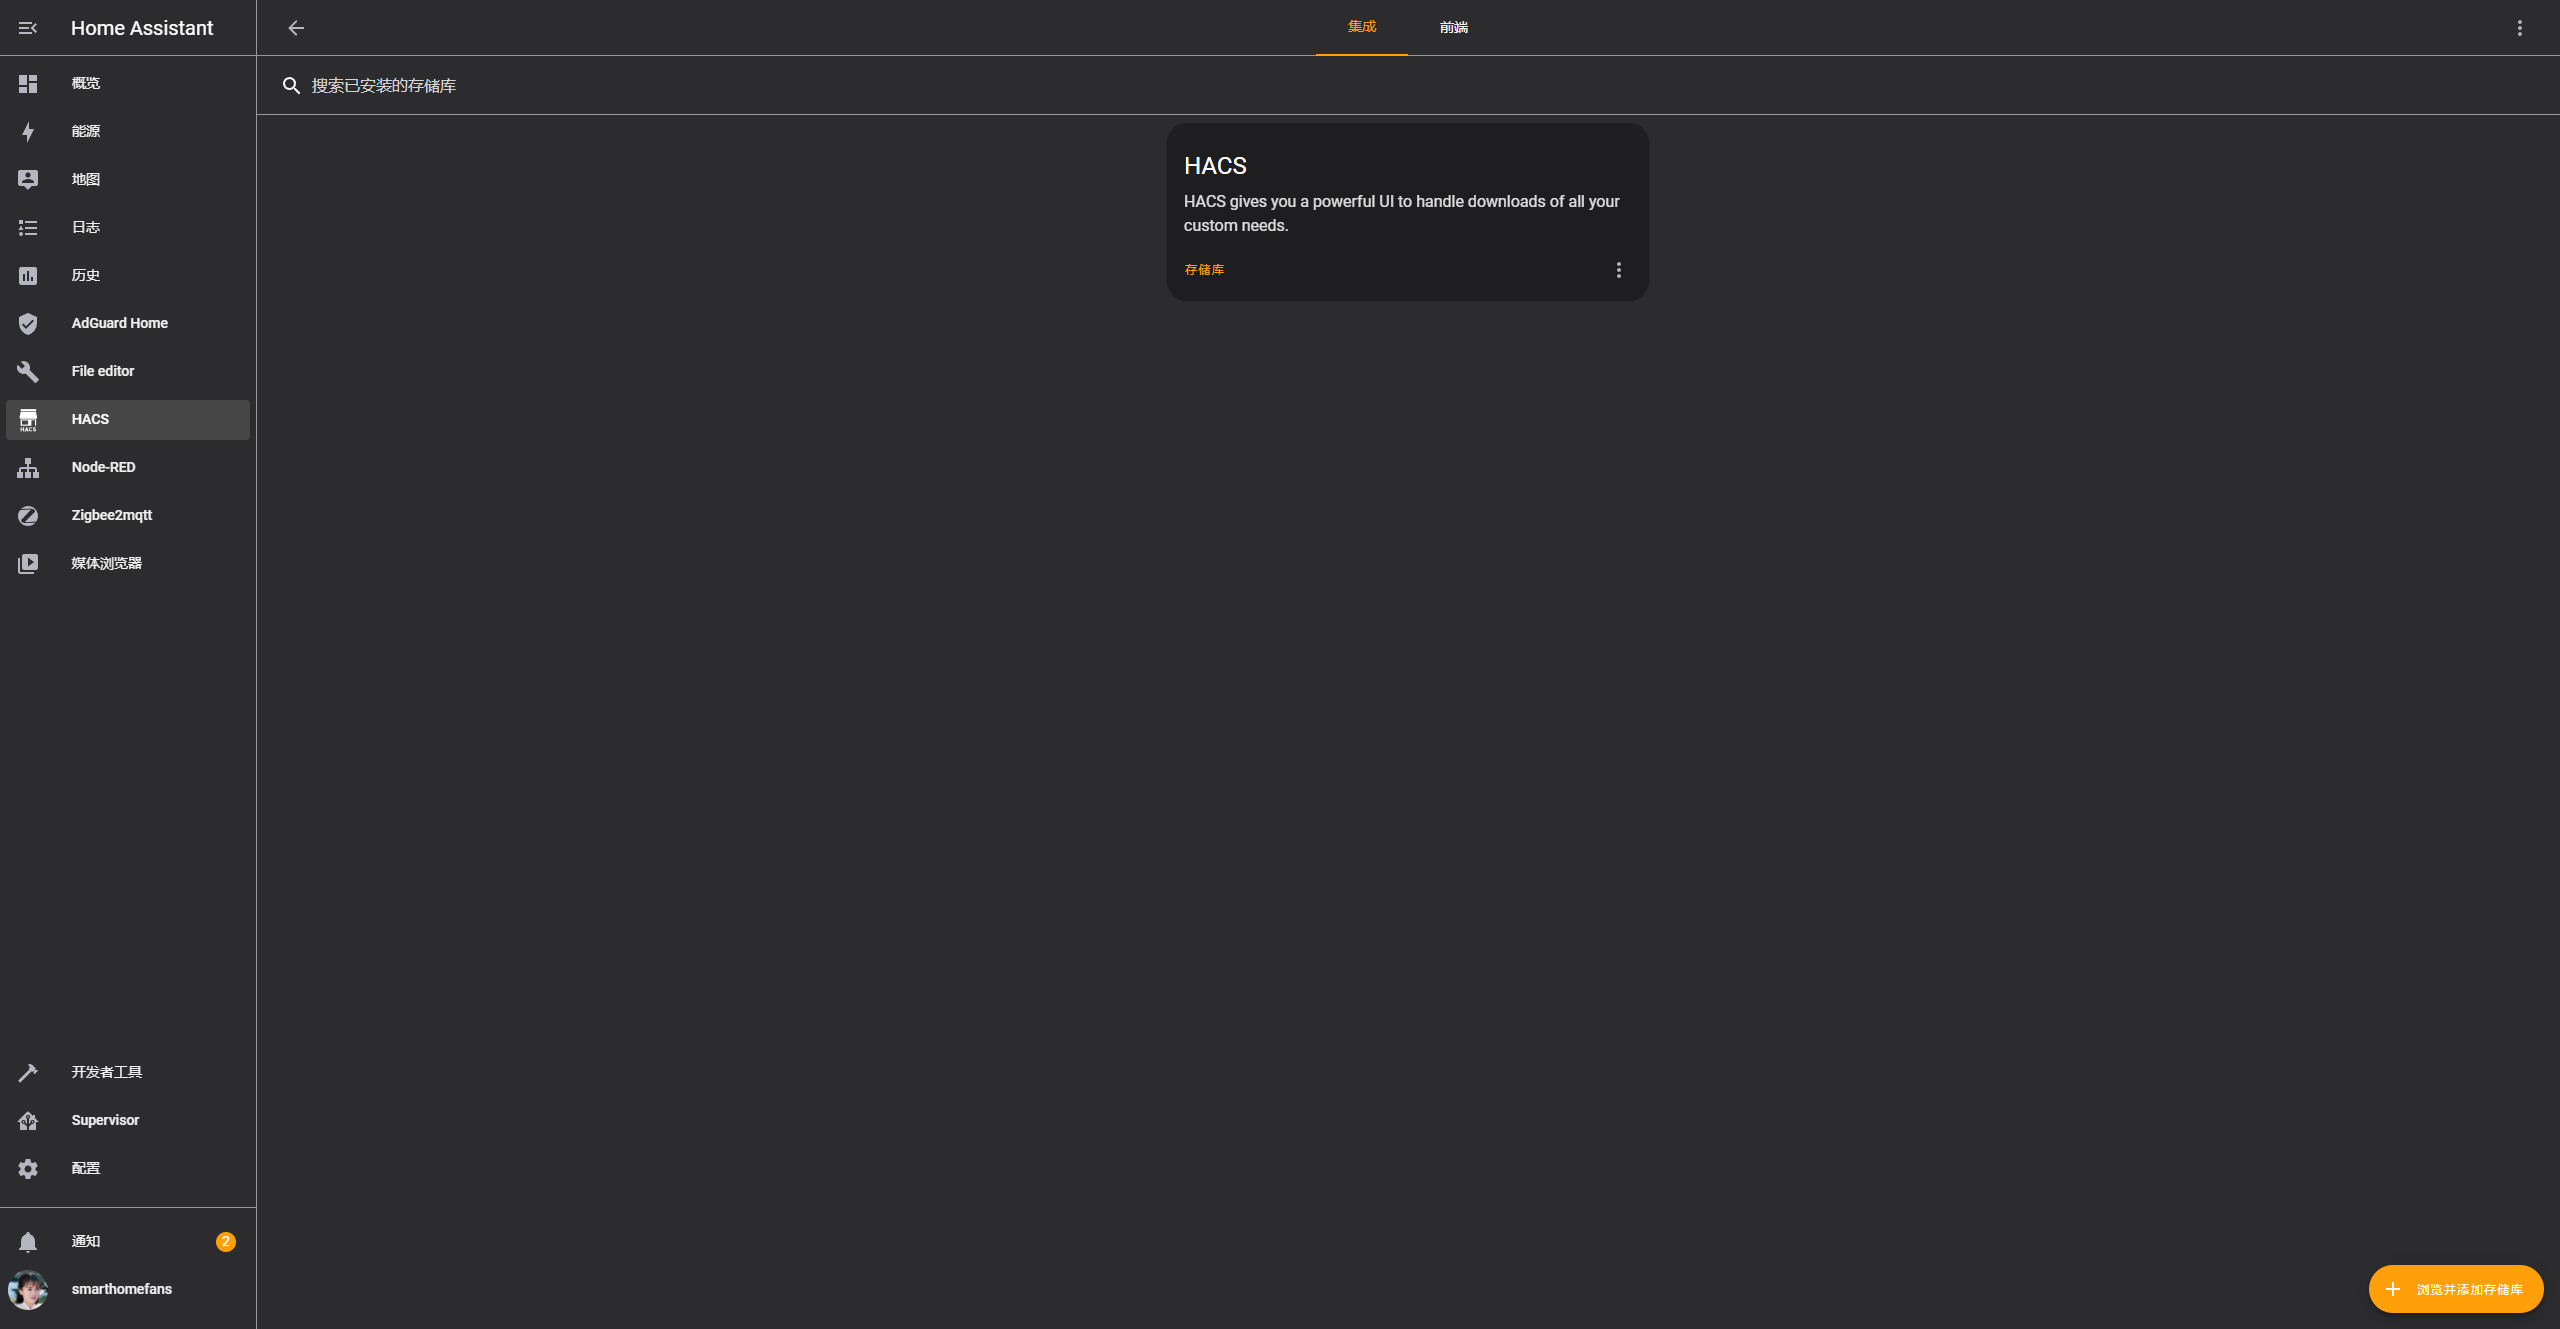
Task: Open the 历史 history chart icon
Action: click(x=28, y=276)
